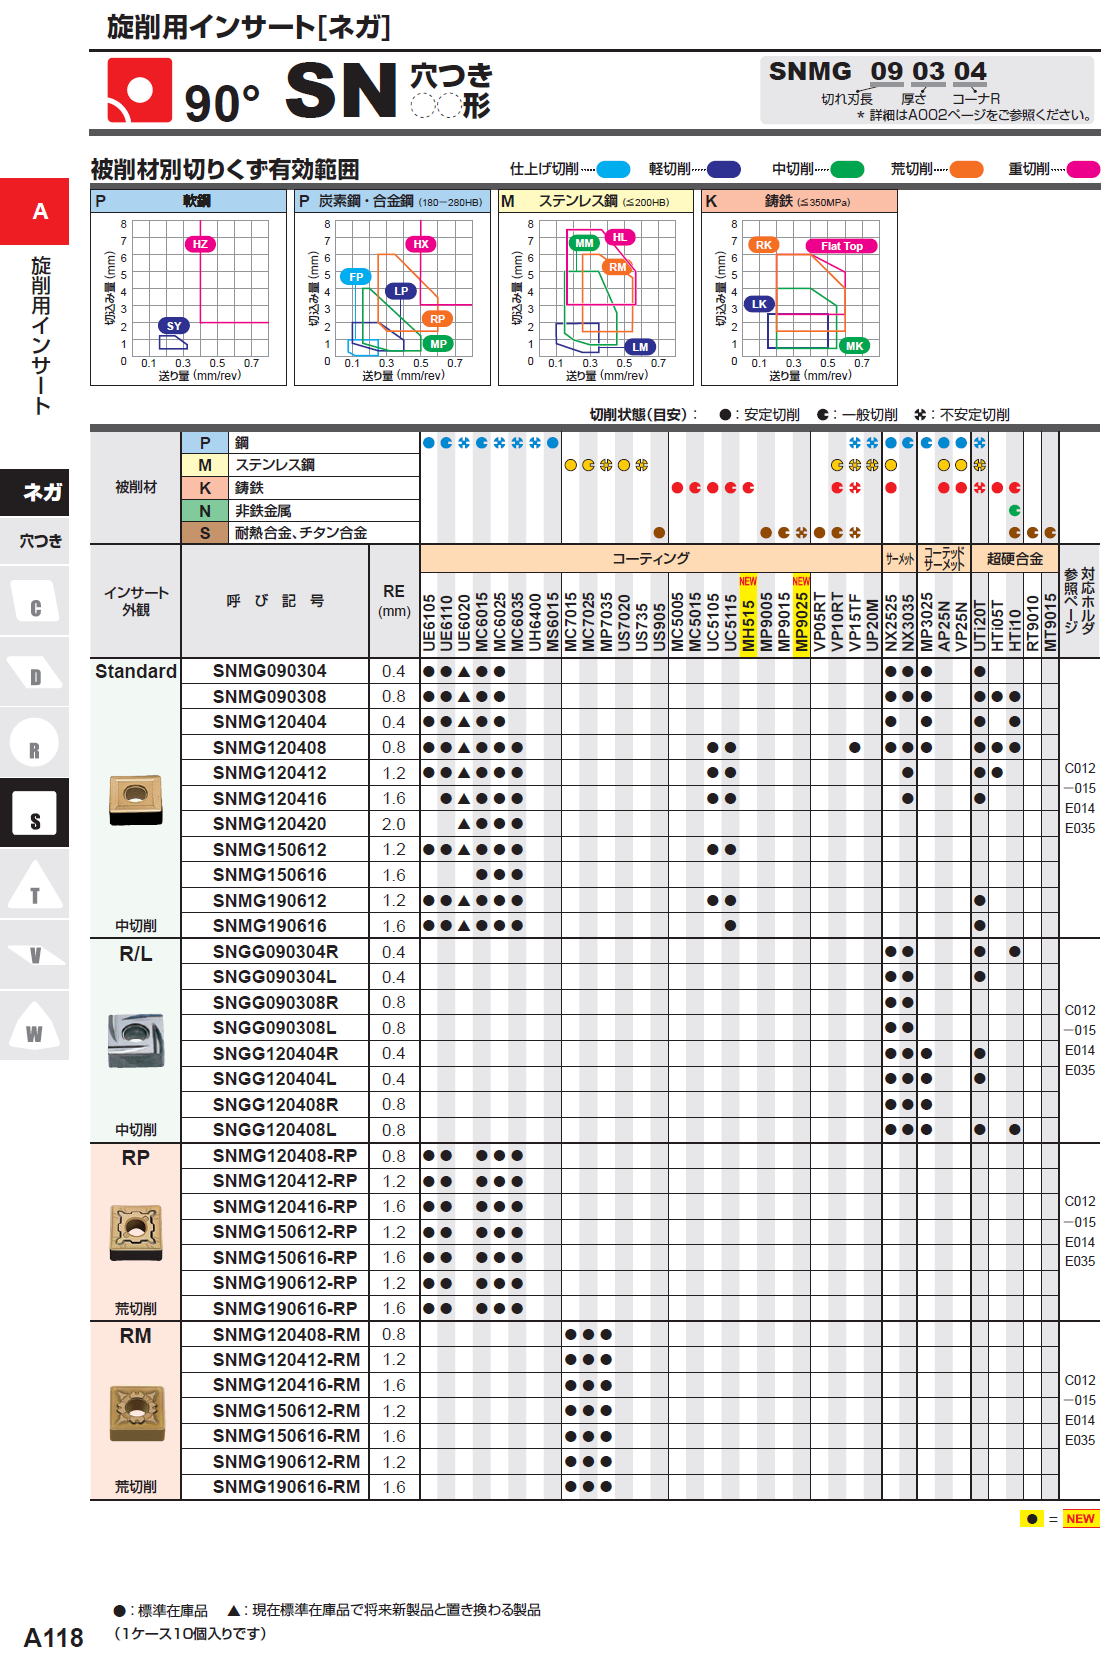
Task: Click the RM badge in stainless steel chart
Action: pyautogui.click(x=617, y=267)
